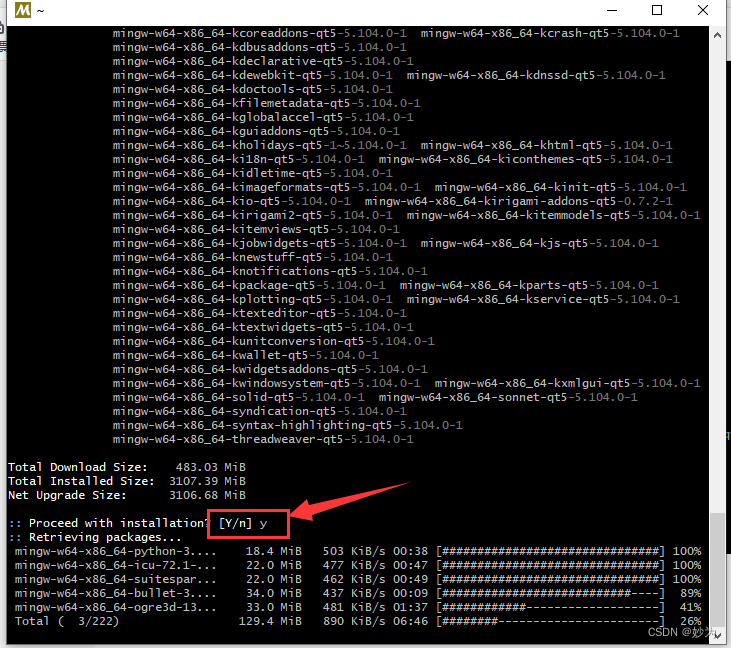Click 'mingw-w64-x86_64-kwidgetsaddons-qt5' package name

pos(235,369)
